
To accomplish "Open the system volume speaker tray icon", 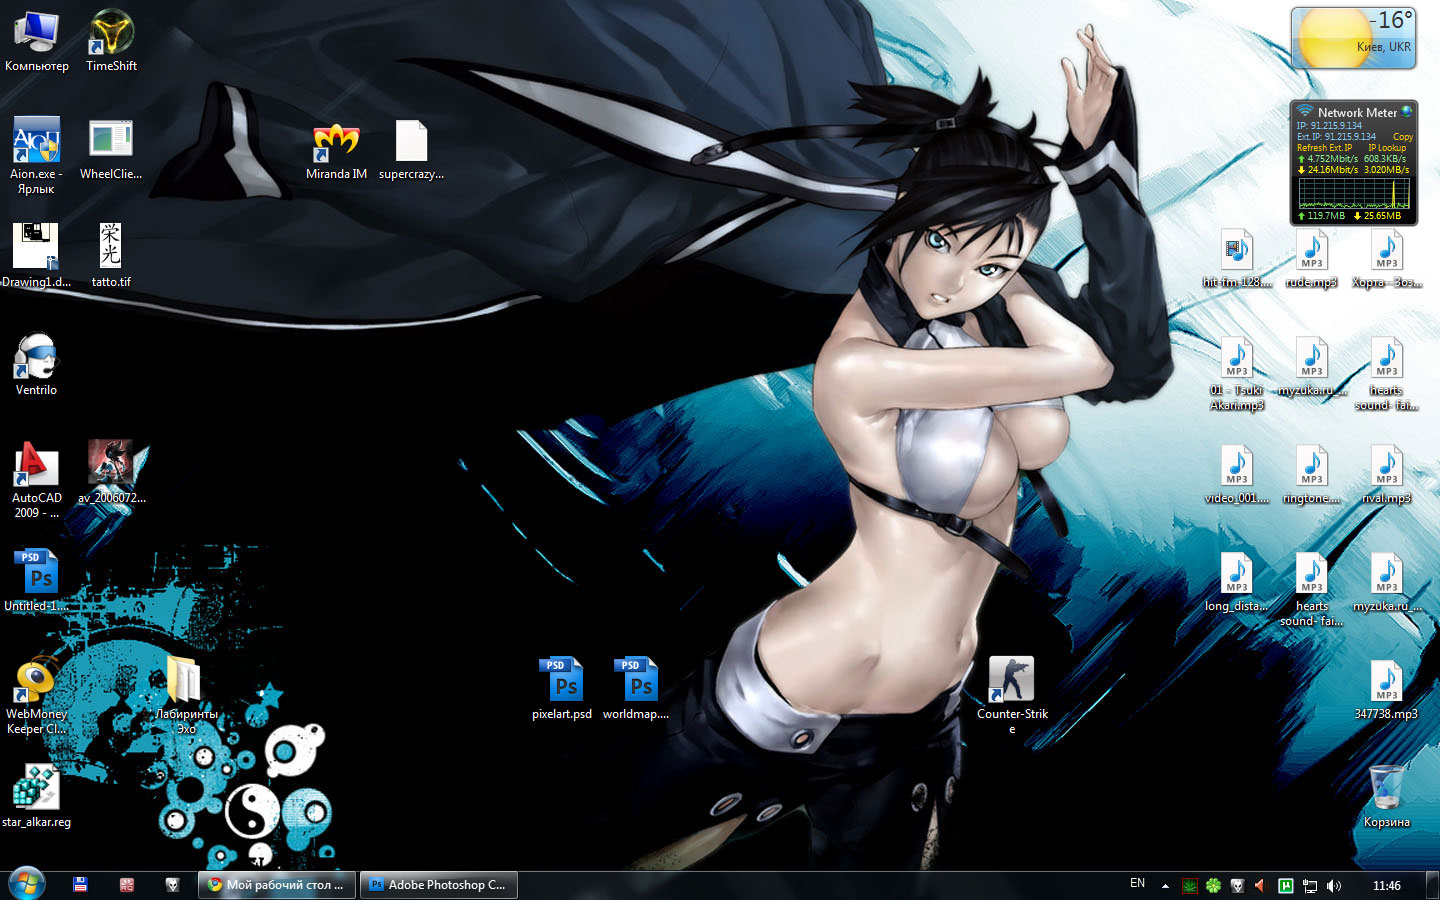I will (x=1334, y=885).
